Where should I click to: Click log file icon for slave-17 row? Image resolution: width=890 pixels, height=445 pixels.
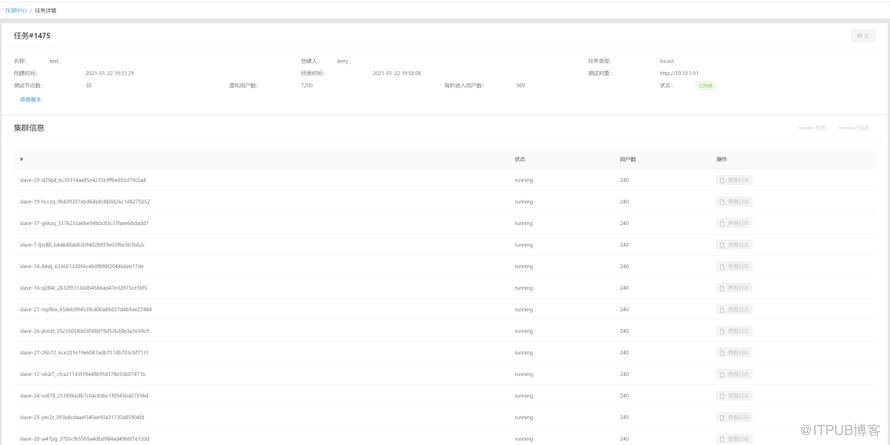pos(722,223)
